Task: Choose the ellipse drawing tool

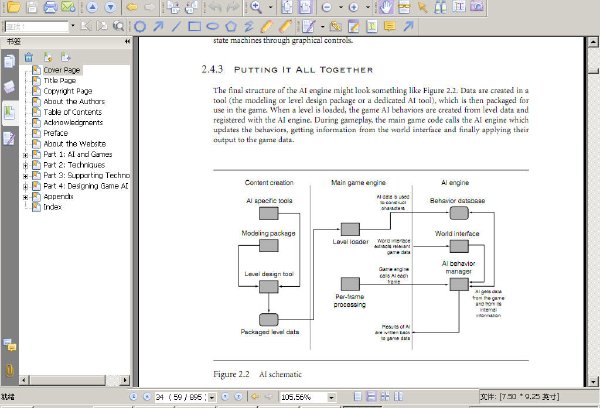Action: [213, 26]
